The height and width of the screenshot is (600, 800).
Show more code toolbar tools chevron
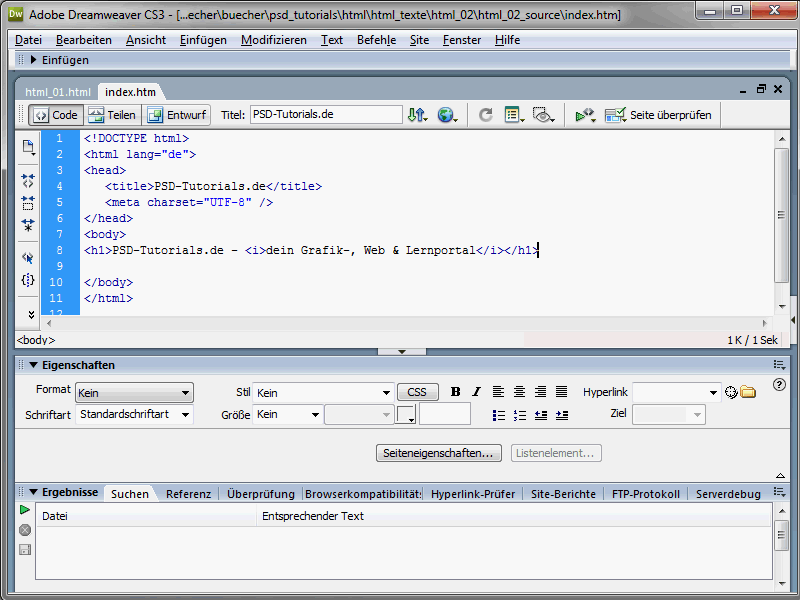pyautogui.click(x=31, y=315)
